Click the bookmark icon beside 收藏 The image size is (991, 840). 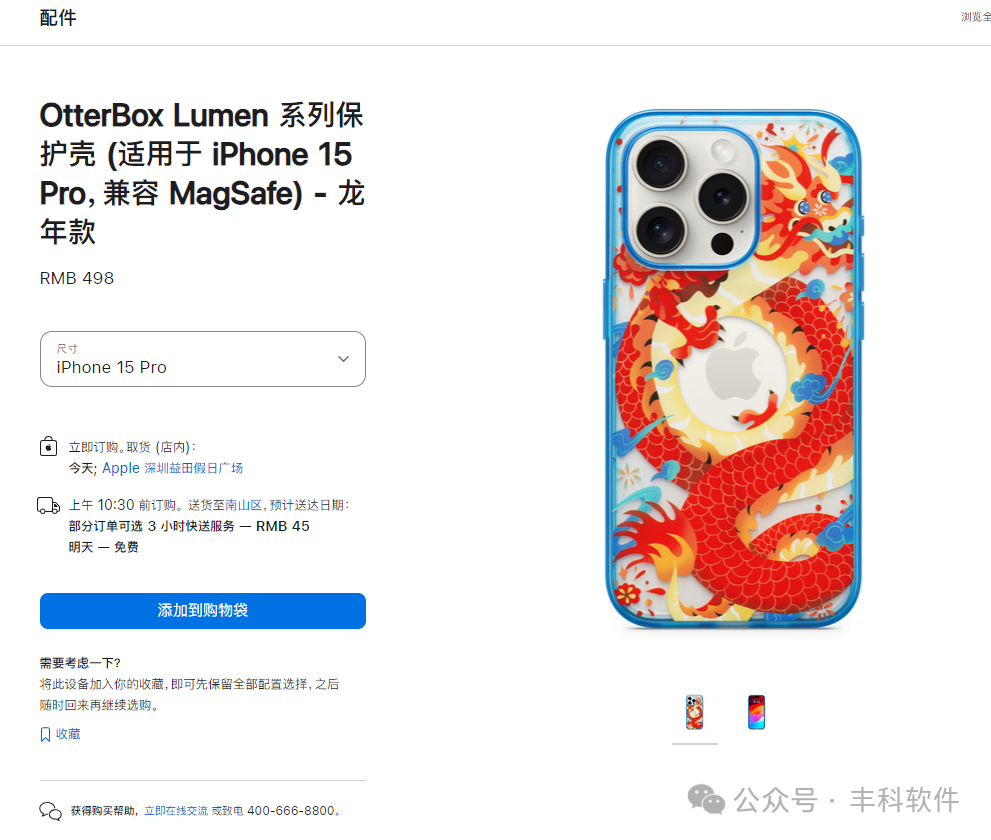pyautogui.click(x=46, y=734)
